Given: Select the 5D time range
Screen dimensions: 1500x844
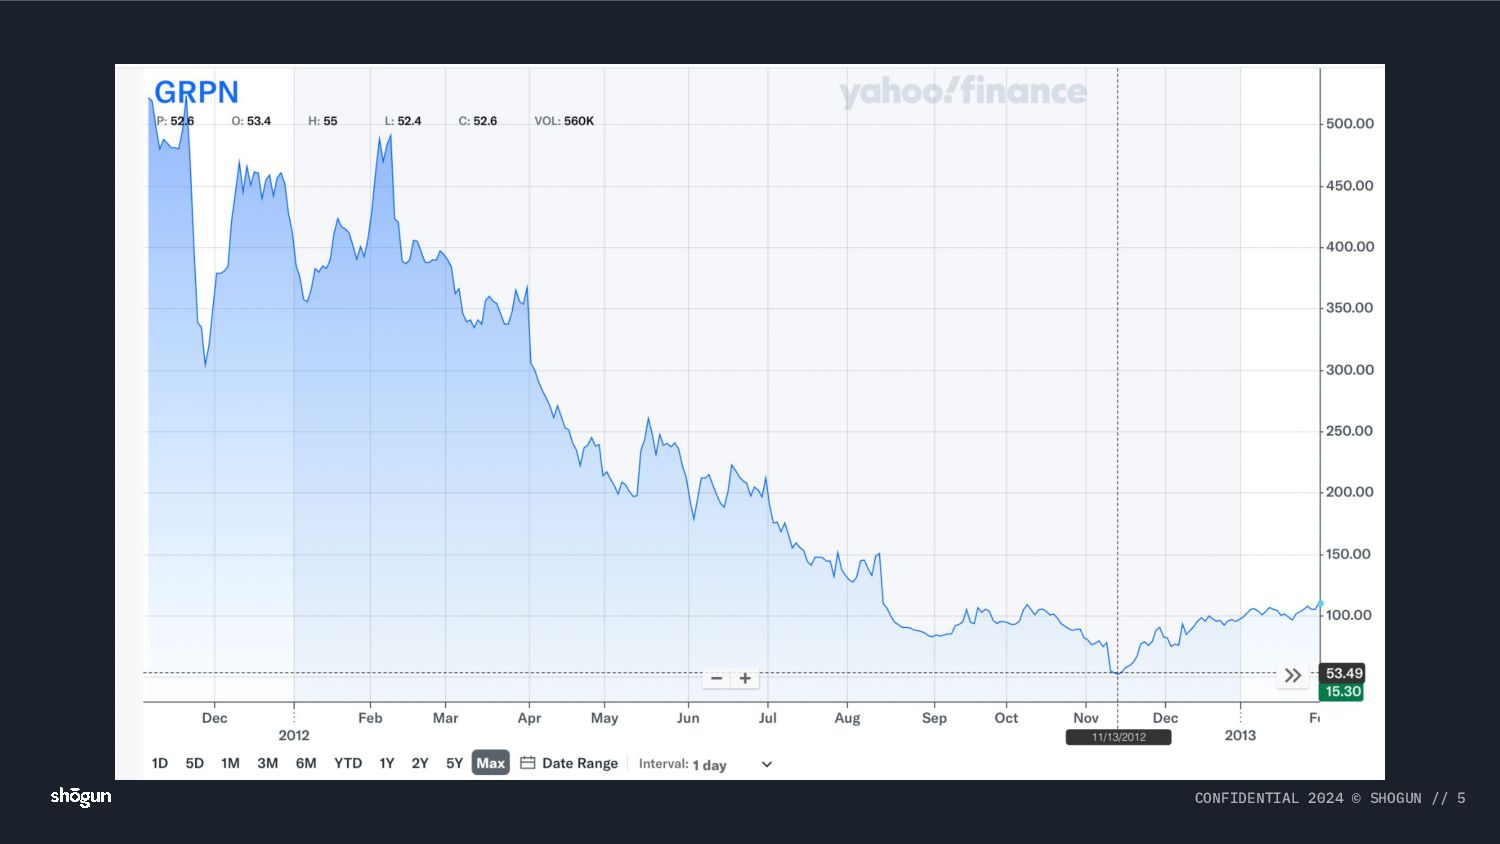Looking at the screenshot, I should click(x=195, y=763).
